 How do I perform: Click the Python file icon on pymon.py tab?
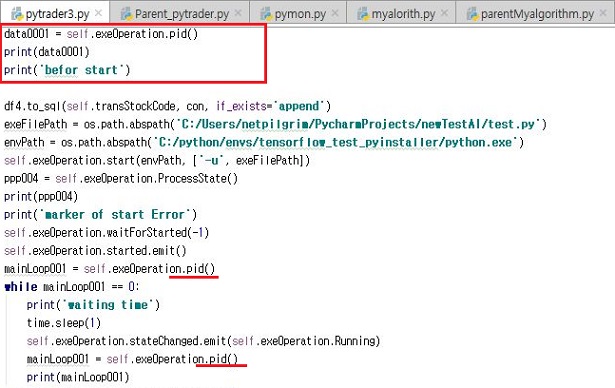(266, 14)
